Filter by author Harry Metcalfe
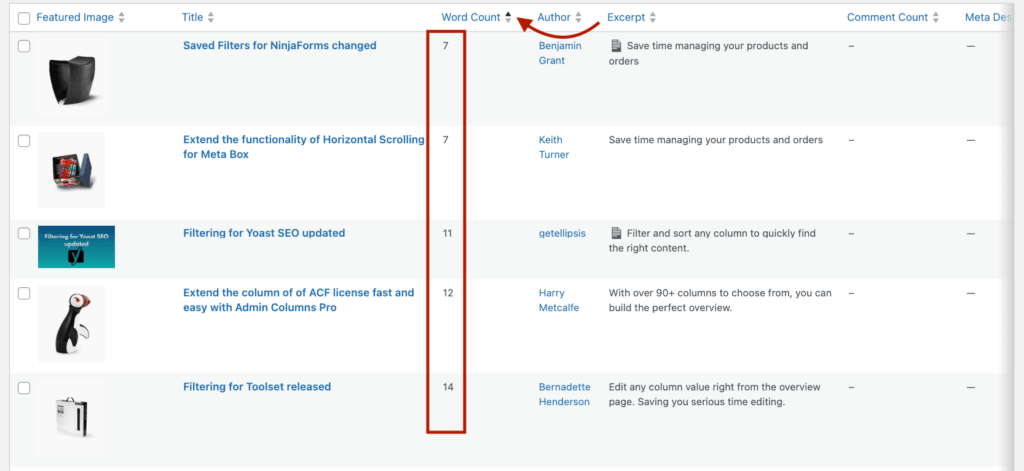This screenshot has width=1024, height=471. (x=558, y=300)
